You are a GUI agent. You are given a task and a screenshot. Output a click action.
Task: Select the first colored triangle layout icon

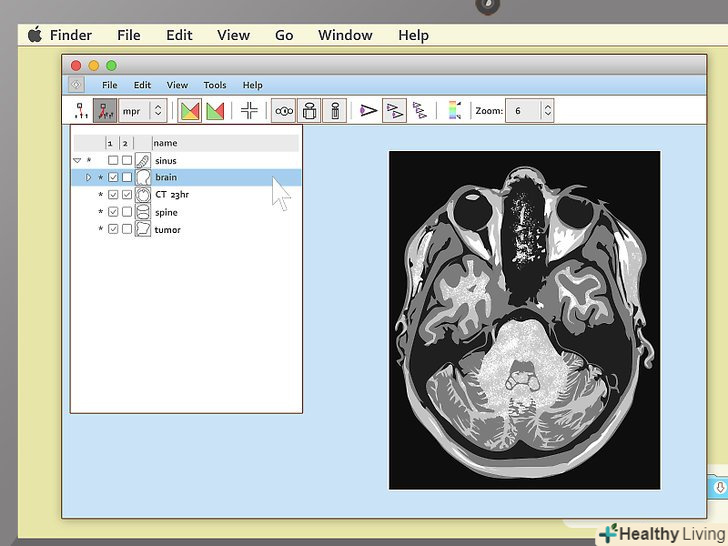189,111
